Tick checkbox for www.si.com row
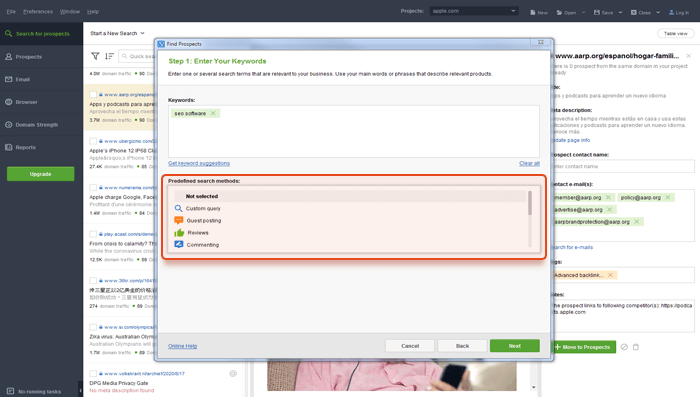 tap(93, 327)
